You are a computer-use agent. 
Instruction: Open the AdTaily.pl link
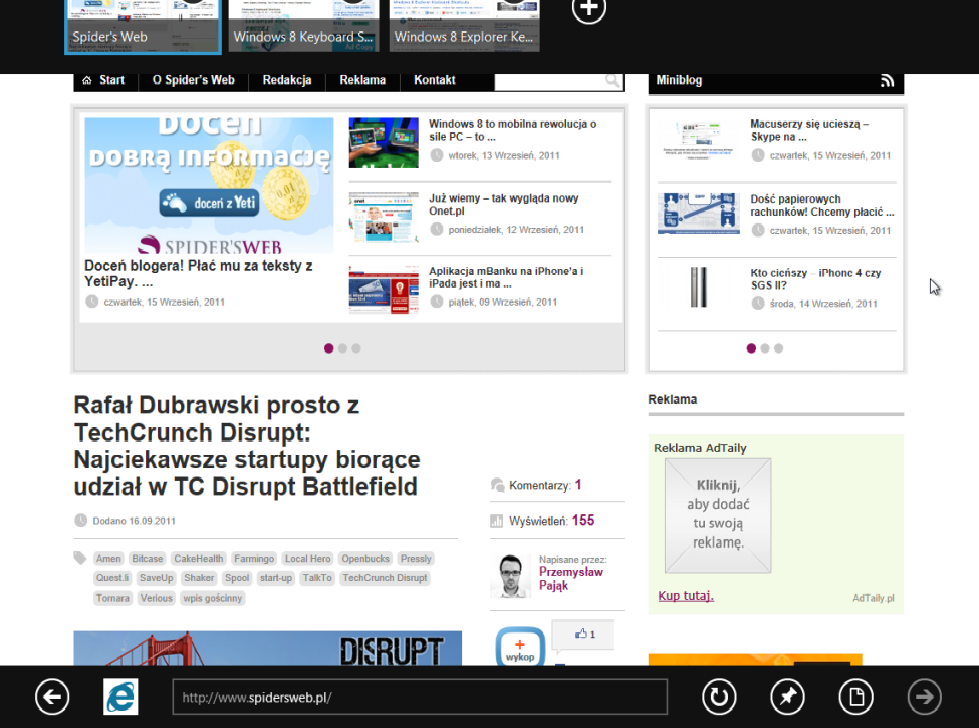pyautogui.click(x=873, y=598)
